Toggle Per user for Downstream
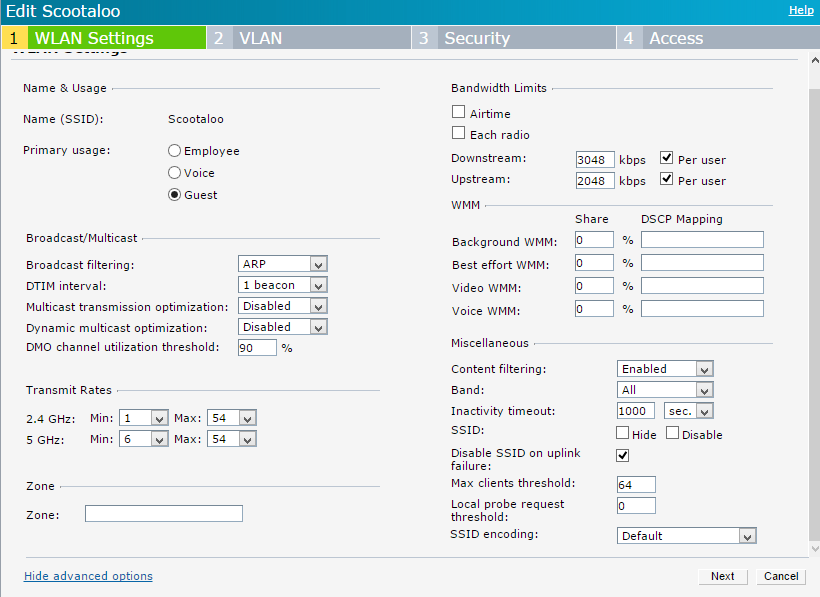 pos(666,157)
